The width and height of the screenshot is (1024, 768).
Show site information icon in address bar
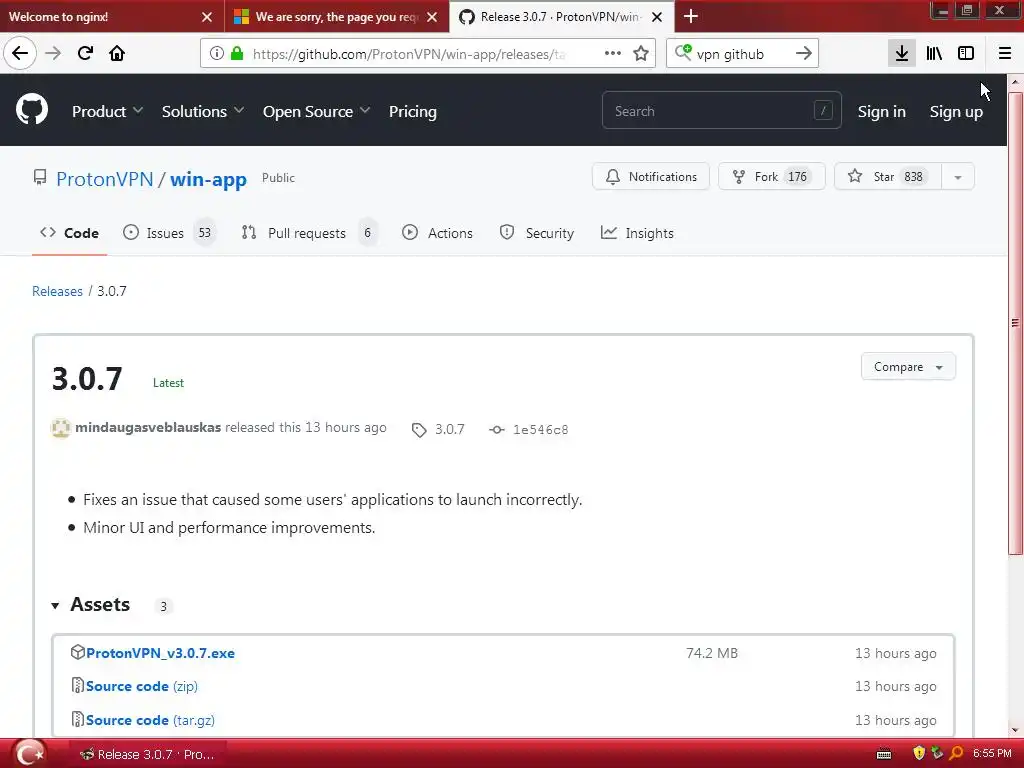tap(217, 54)
